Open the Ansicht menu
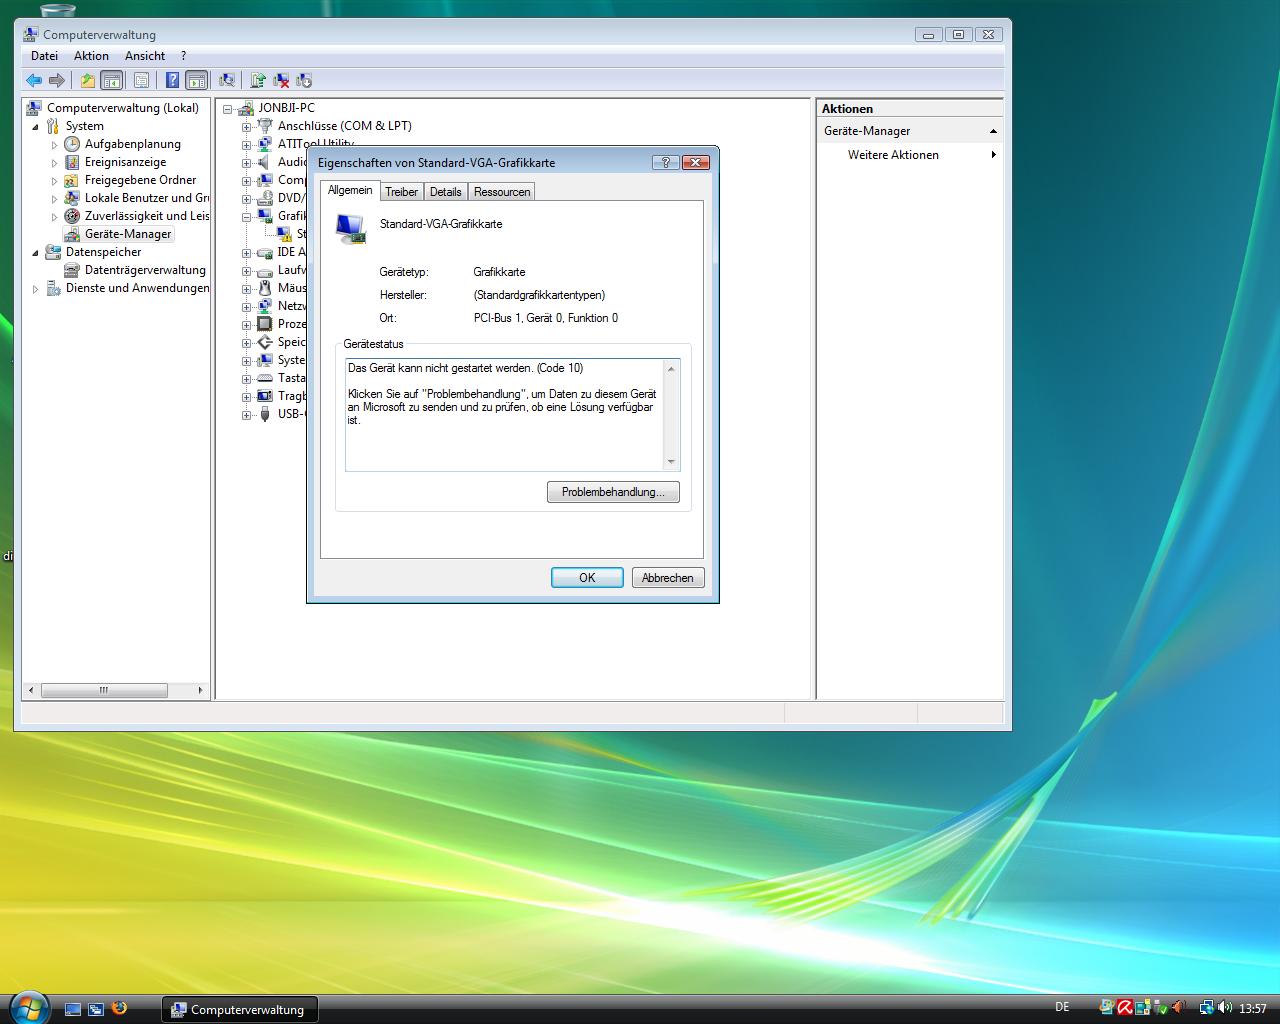This screenshot has width=1280, height=1024. (x=145, y=56)
